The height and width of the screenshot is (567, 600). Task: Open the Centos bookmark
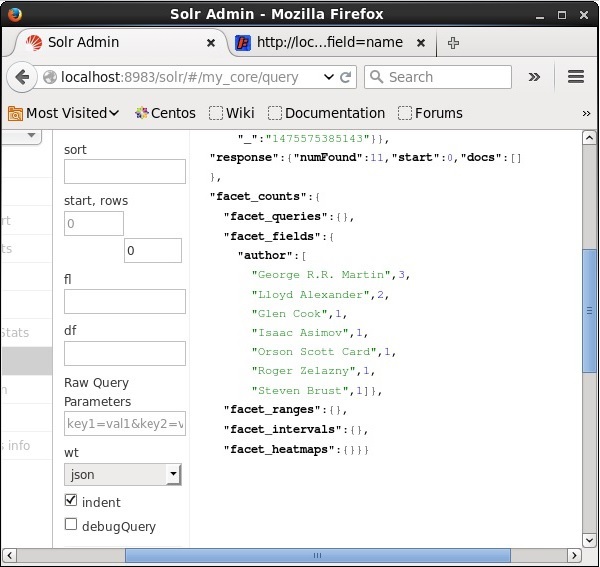164,113
